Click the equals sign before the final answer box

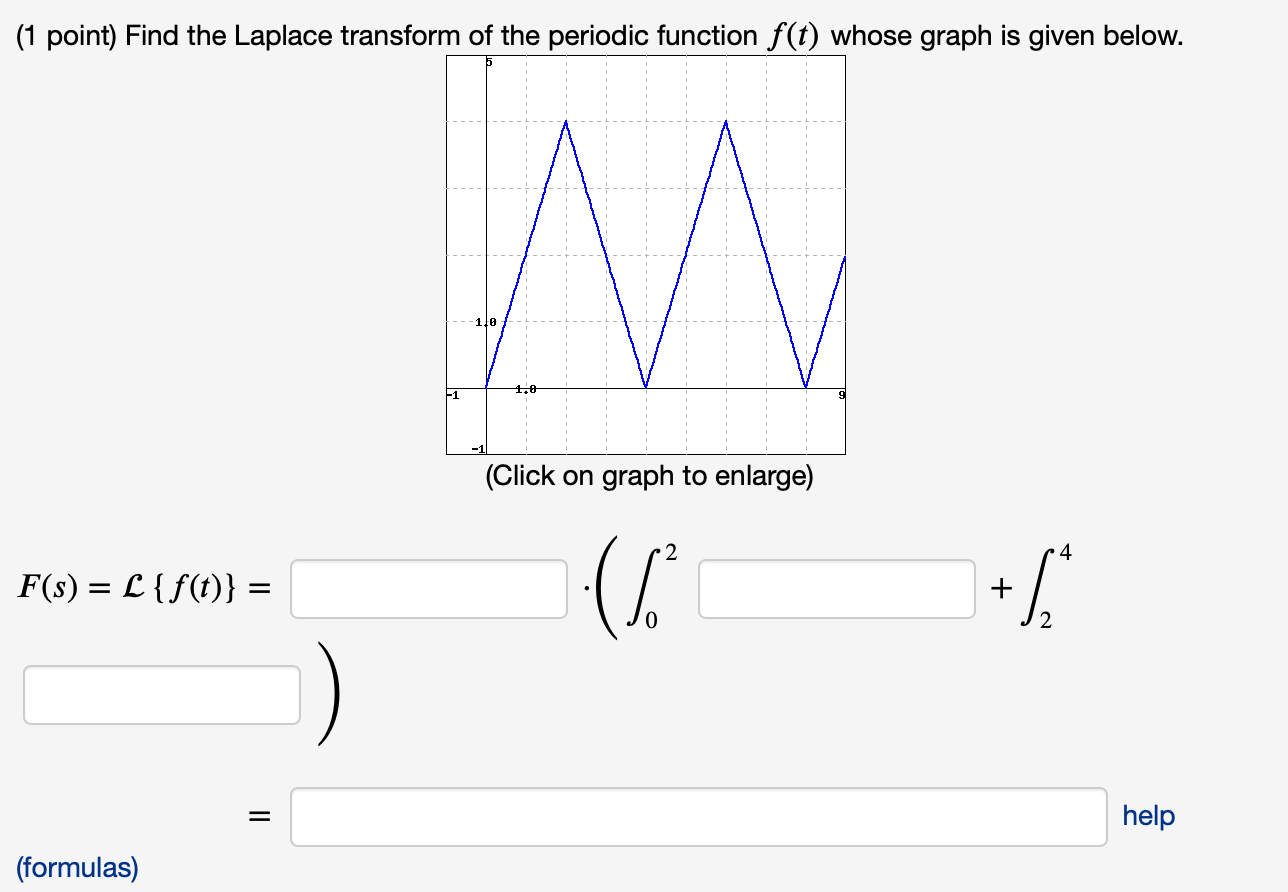pyautogui.click(x=259, y=816)
